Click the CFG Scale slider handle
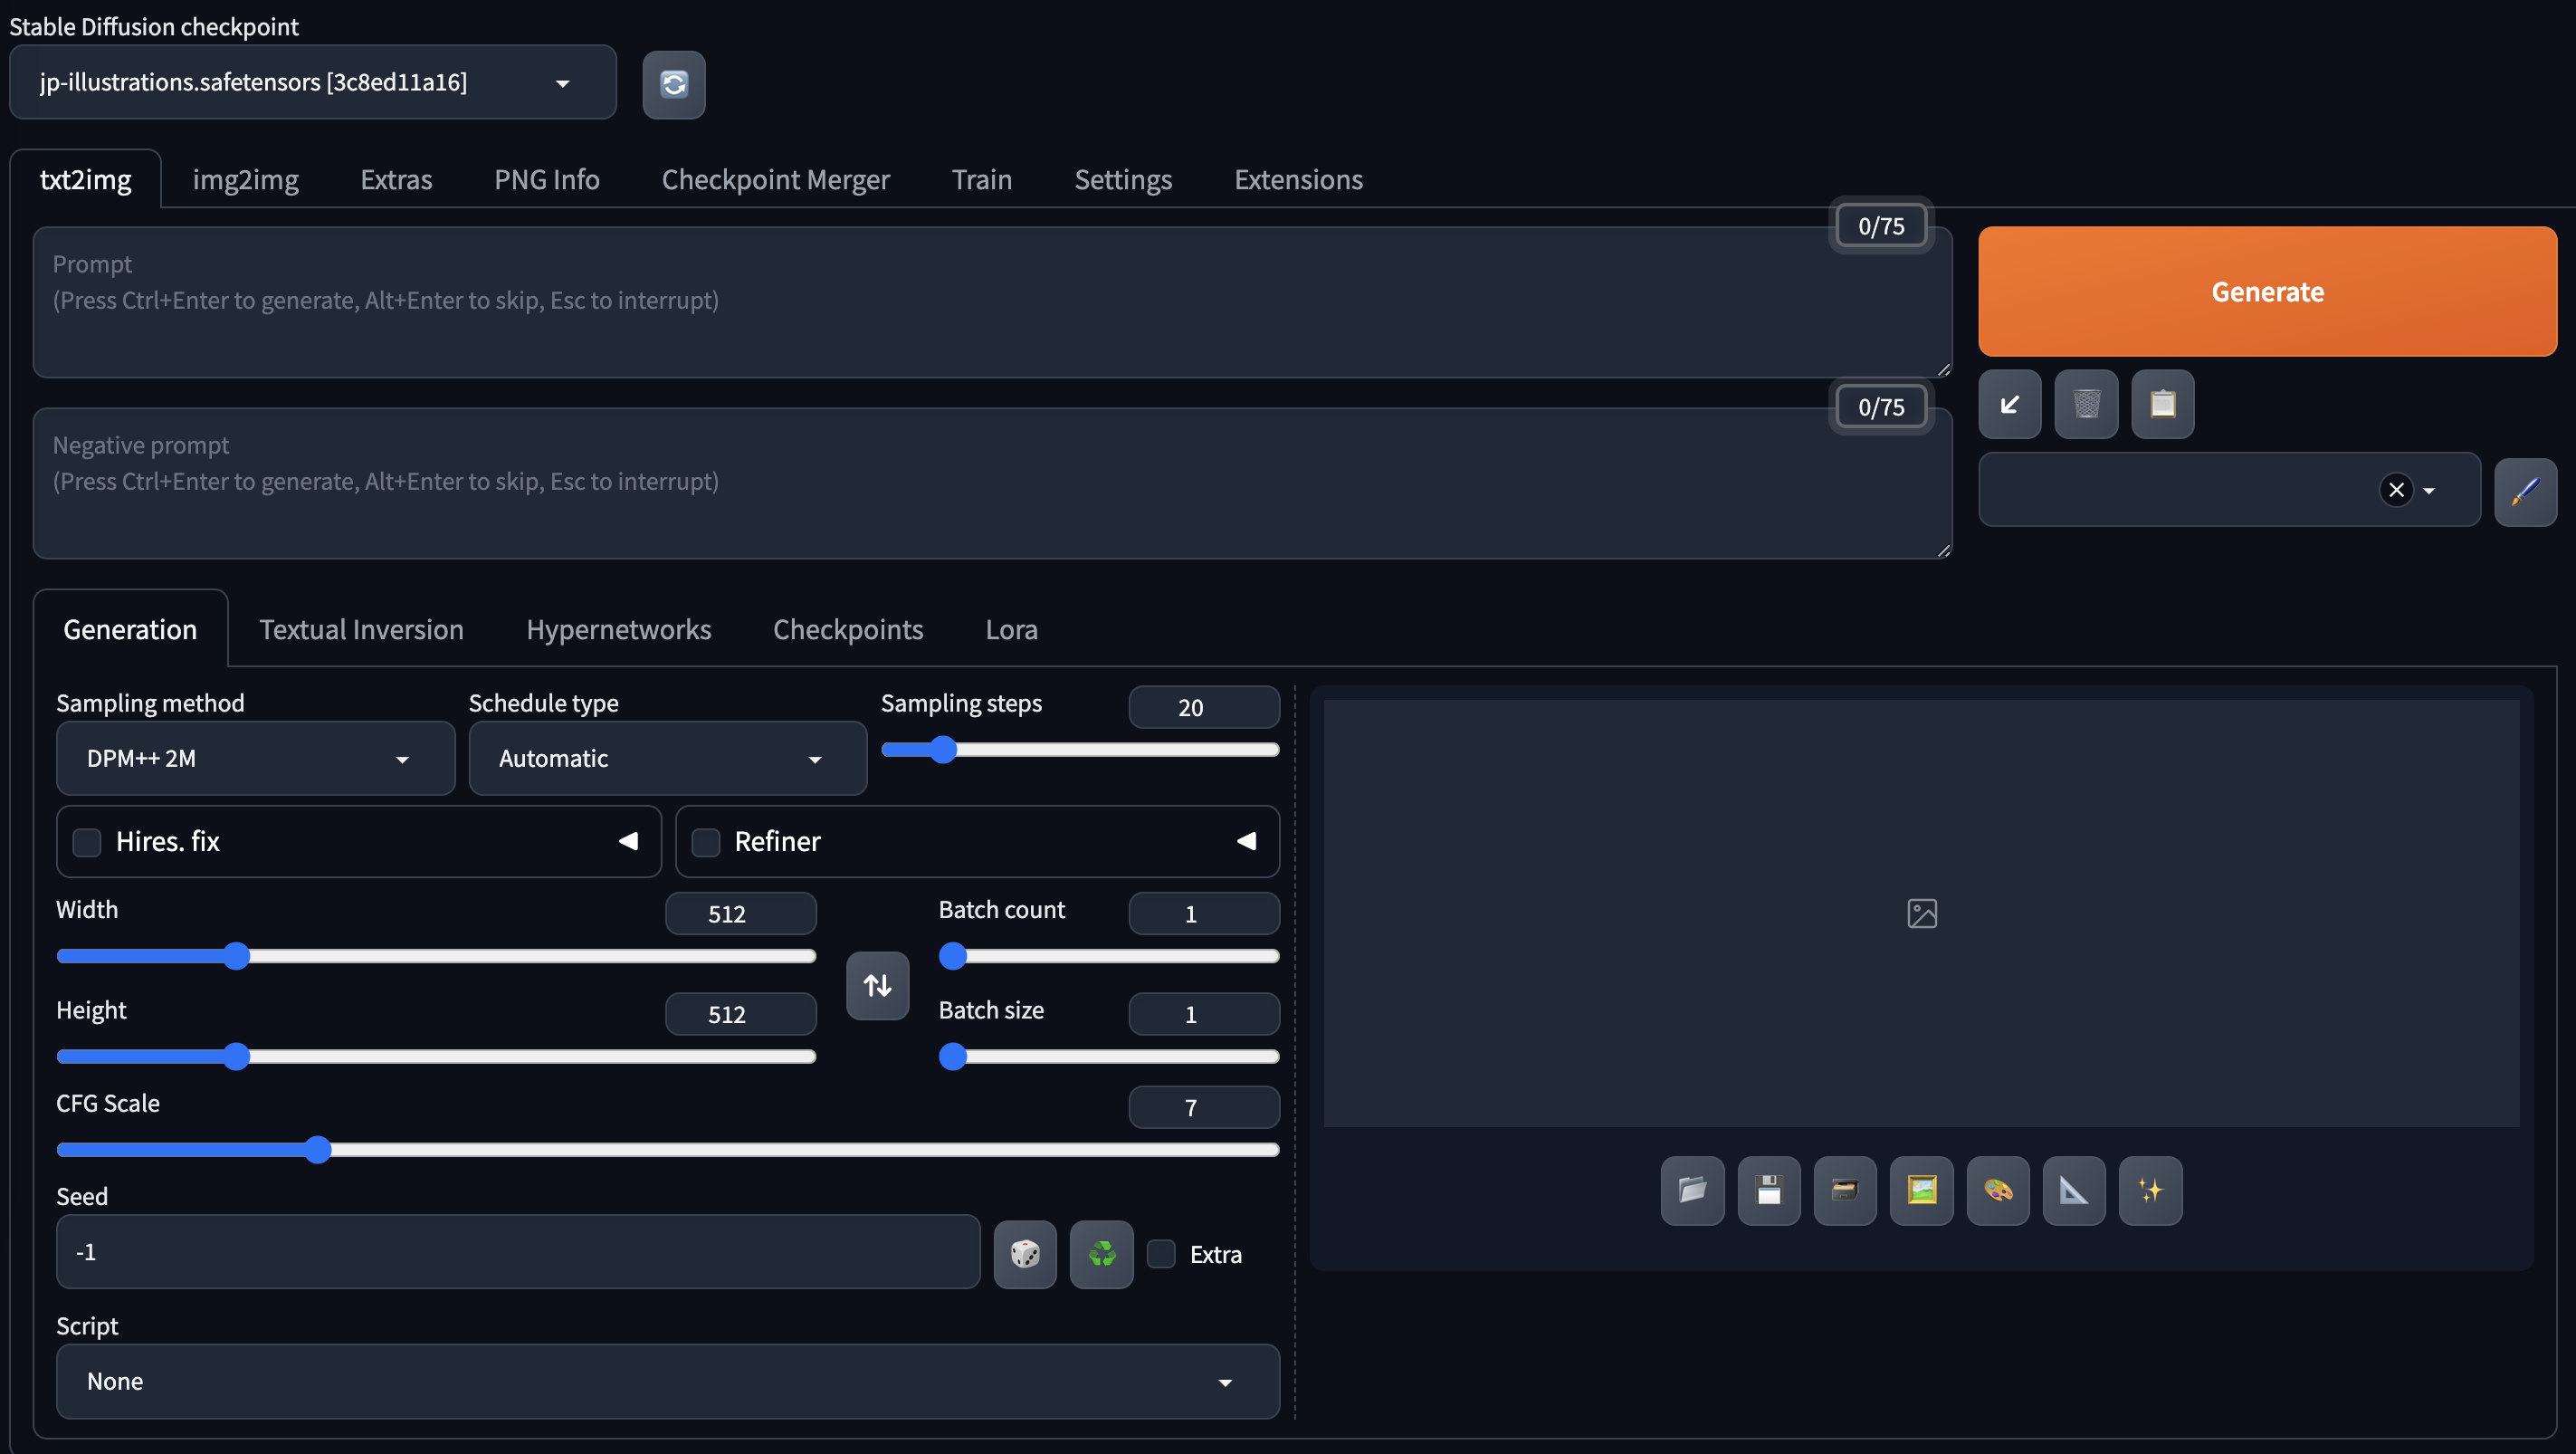Screen dimensions: 2576x1454 (318, 1150)
